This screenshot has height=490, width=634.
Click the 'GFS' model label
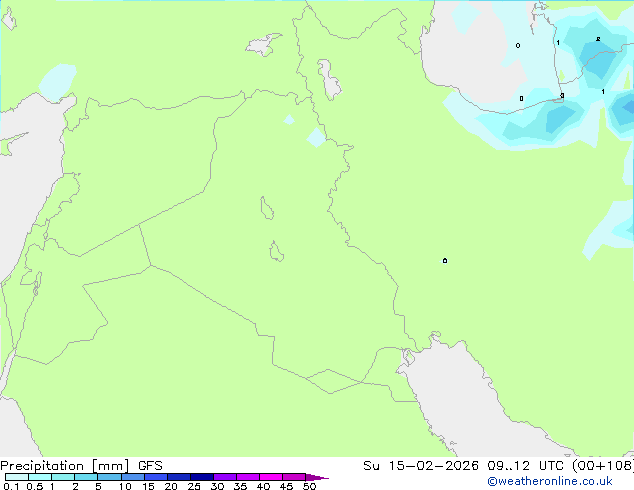(150, 466)
